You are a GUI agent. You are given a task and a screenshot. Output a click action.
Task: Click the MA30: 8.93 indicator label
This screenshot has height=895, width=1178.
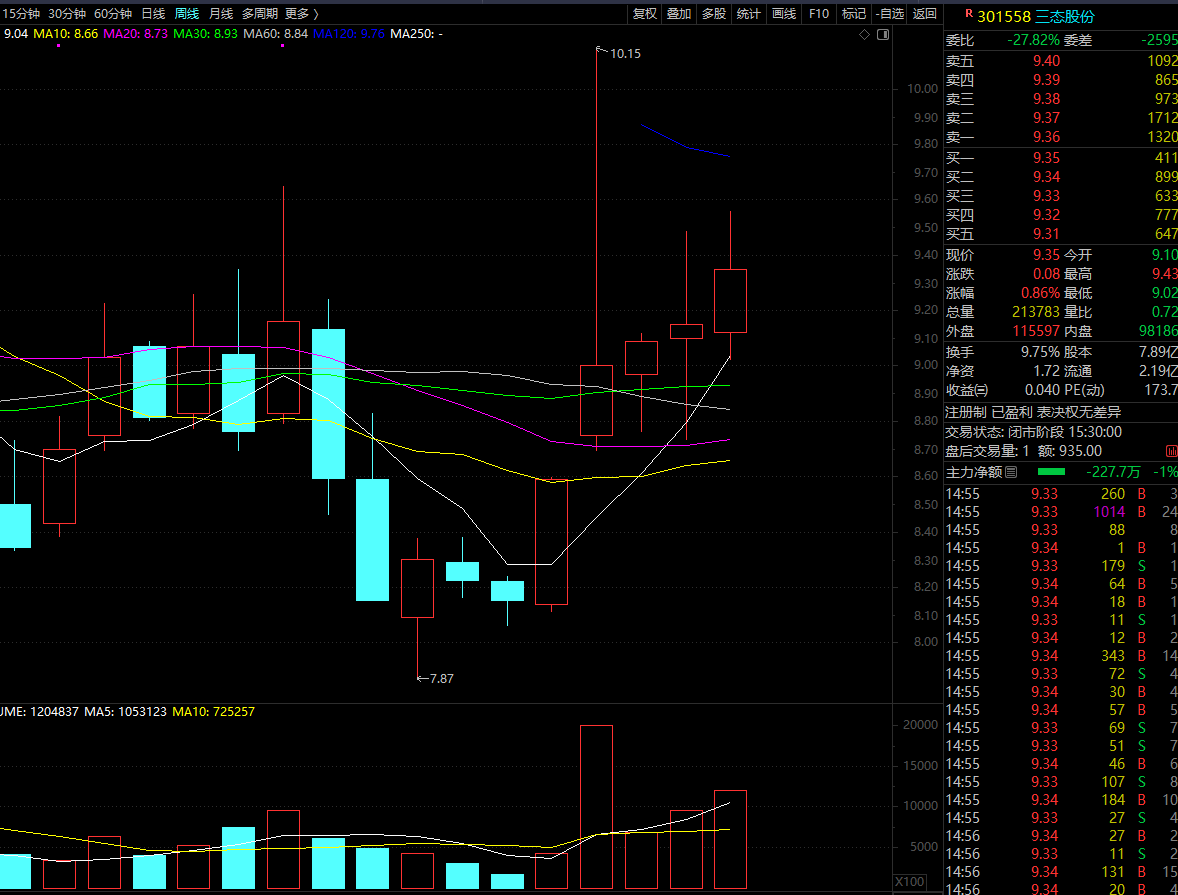(x=205, y=34)
